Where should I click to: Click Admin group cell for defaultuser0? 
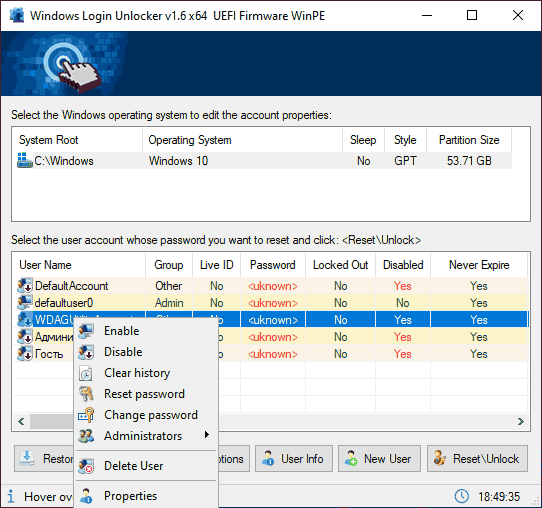tap(169, 303)
